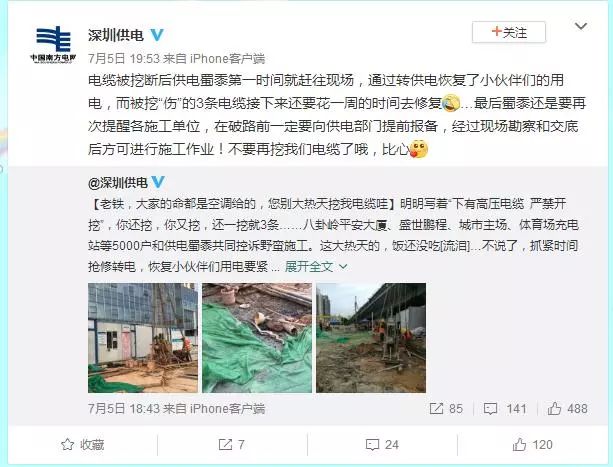Like this post with 120 thumbs-up
Image resolution: width=613 pixels, height=467 pixels.
[x=532, y=444]
